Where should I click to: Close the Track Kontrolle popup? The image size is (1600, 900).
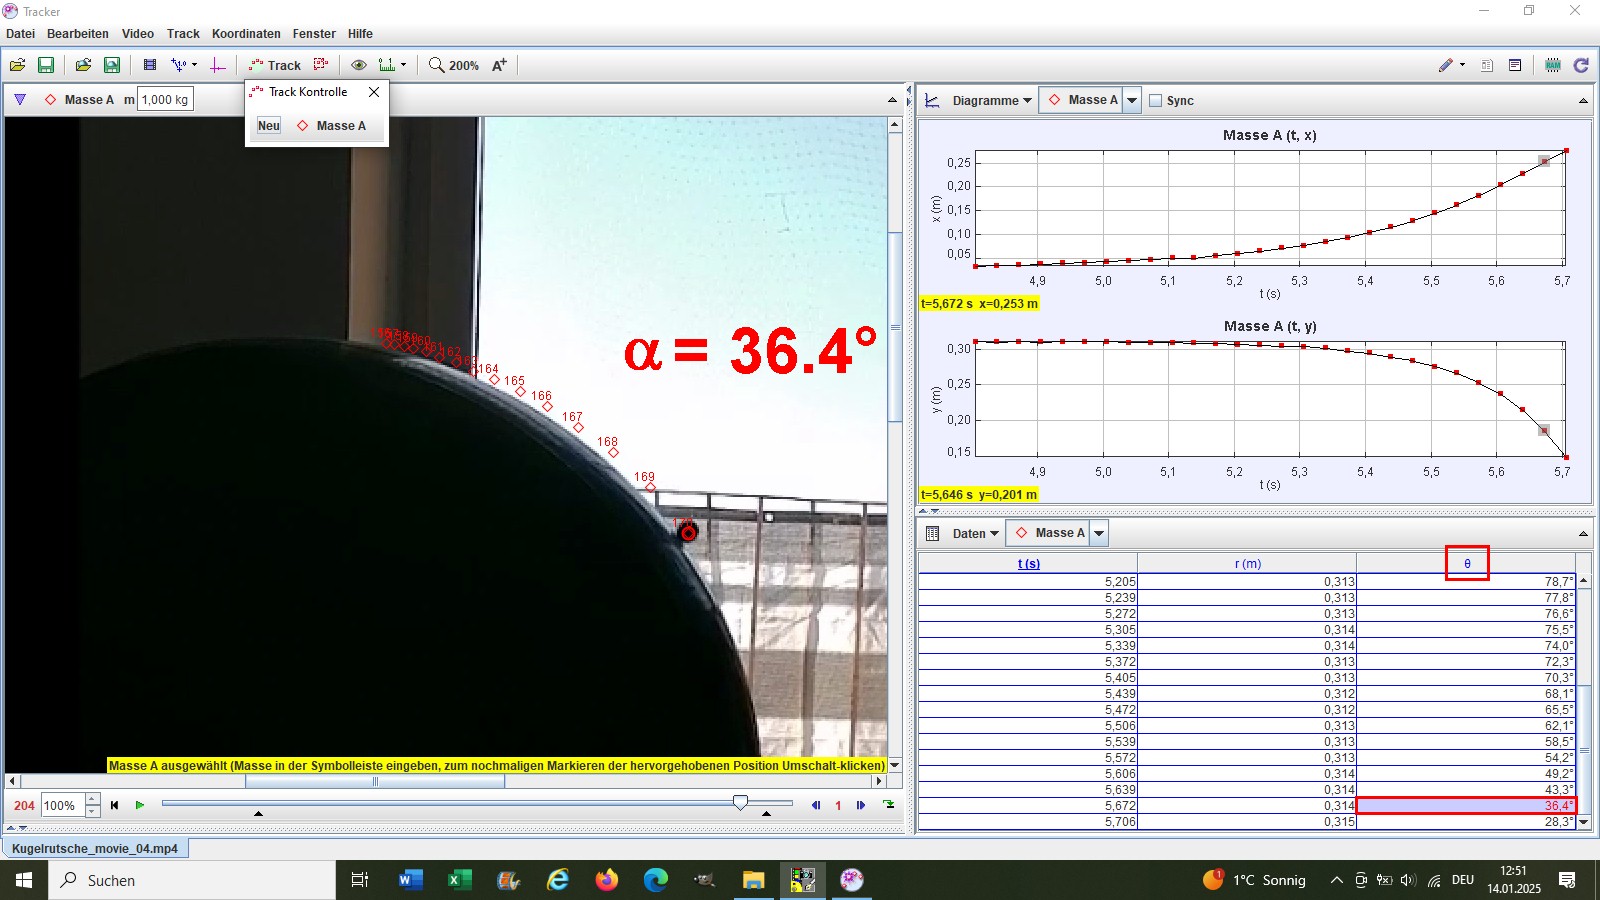(x=374, y=92)
